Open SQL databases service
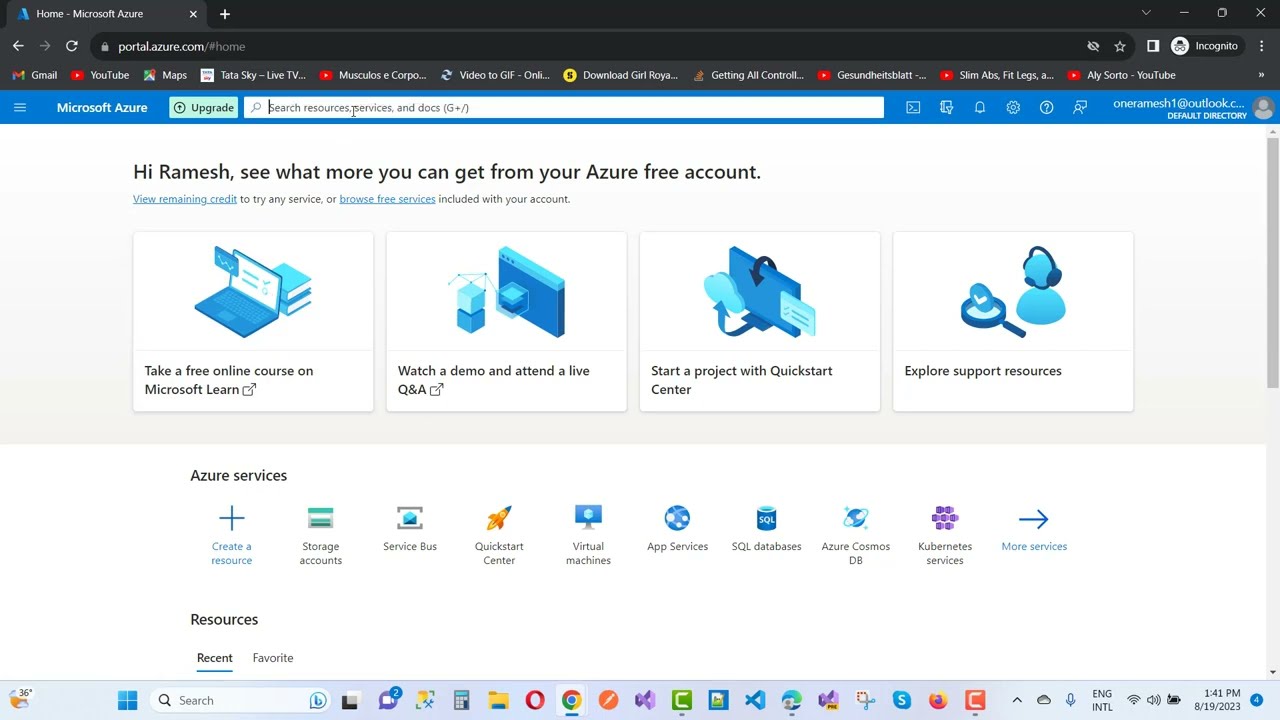This screenshot has height=720, width=1280. point(766,528)
